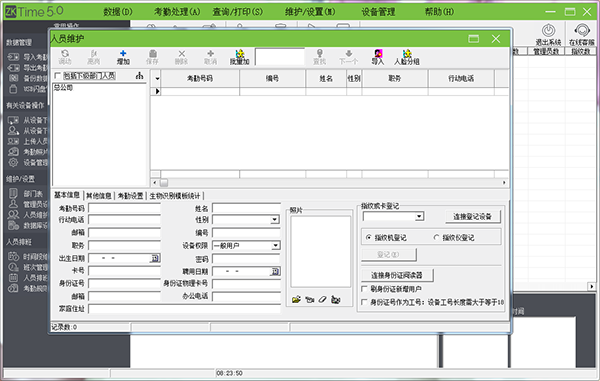Image resolution: width=600 pixels, height=381 pixels.
Task: Click the 查找 find toolbar icon
Action: (320, 54)
